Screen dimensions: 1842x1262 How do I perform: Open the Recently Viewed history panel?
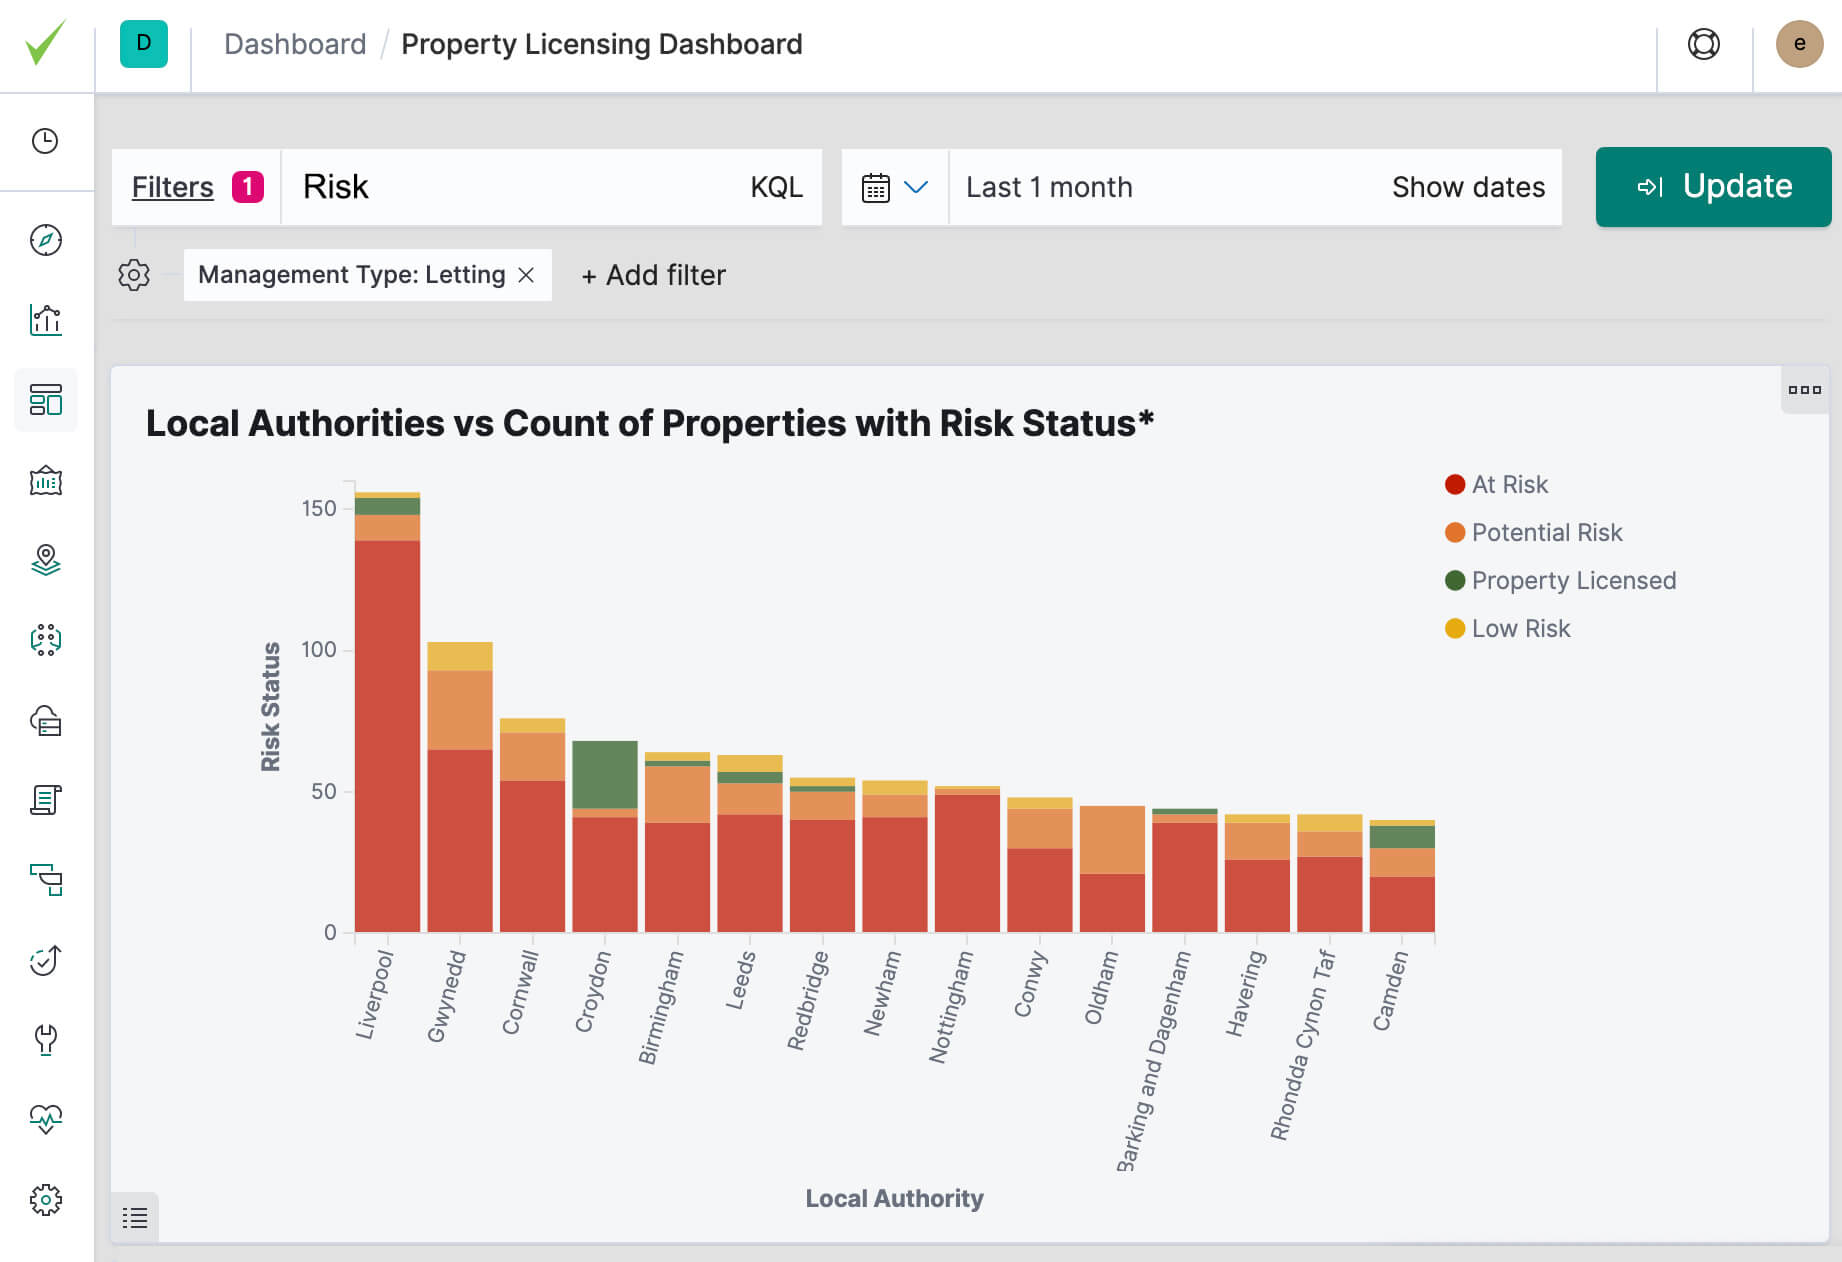point(45,141)
